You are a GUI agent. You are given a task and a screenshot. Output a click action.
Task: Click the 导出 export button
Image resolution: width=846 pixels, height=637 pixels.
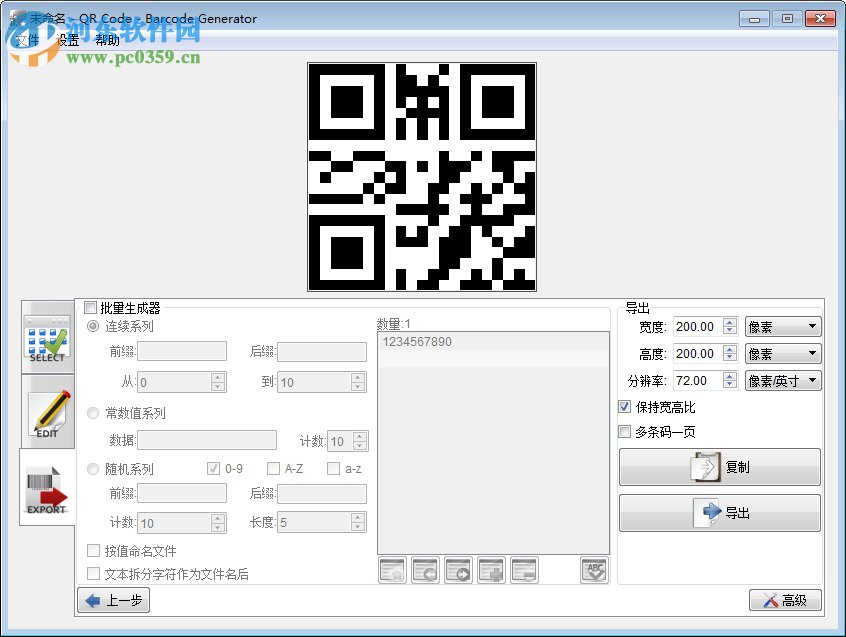pos(719,513)
